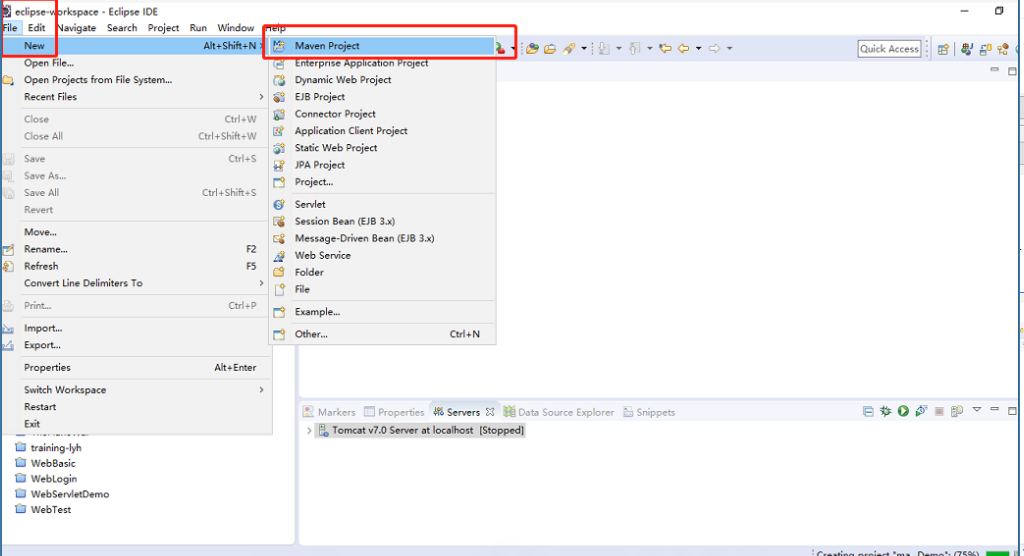Start the server with green play icon
This screenshot has width=1024, height=556.
point(903,411)
